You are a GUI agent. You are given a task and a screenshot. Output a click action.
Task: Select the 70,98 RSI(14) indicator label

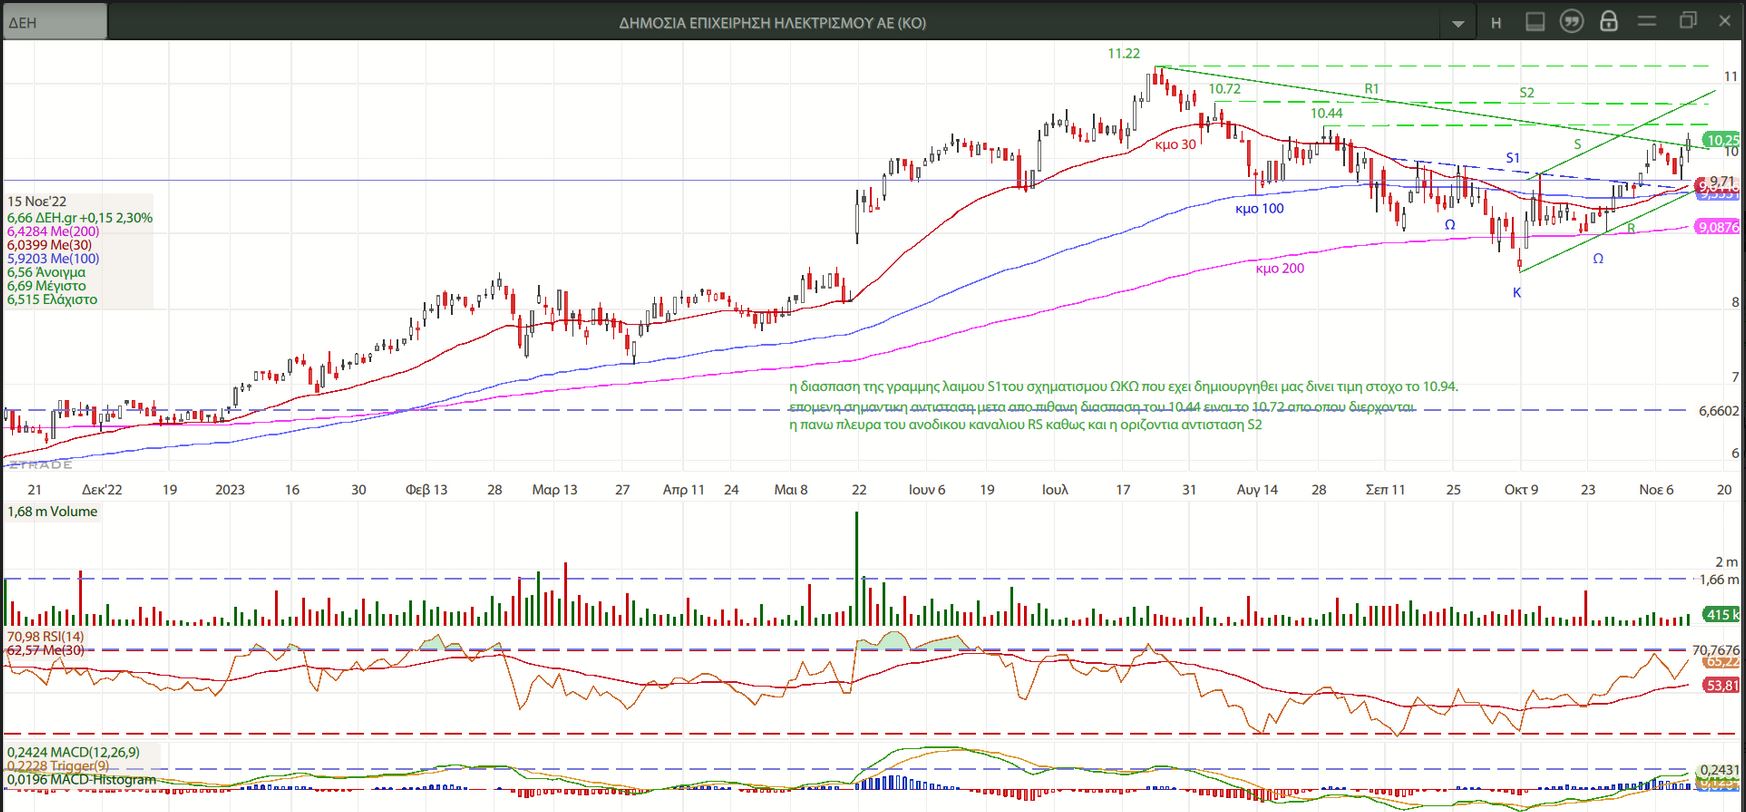(46, 636)
